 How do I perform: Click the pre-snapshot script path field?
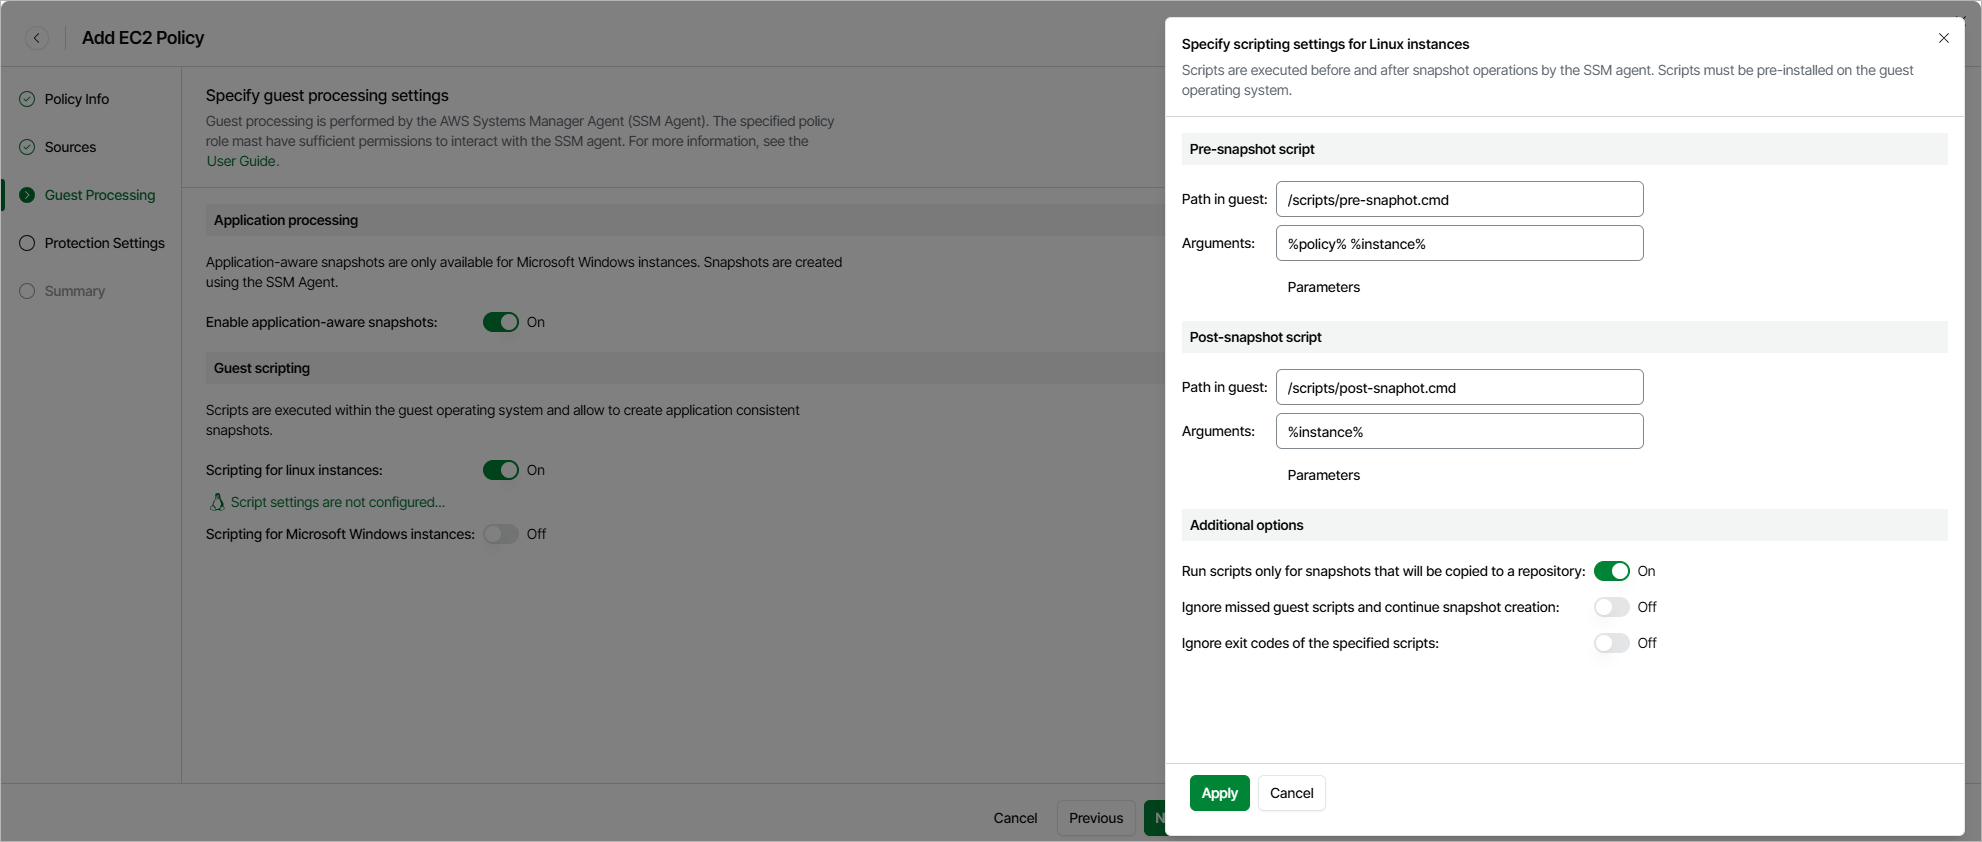tap(1459, 199)
